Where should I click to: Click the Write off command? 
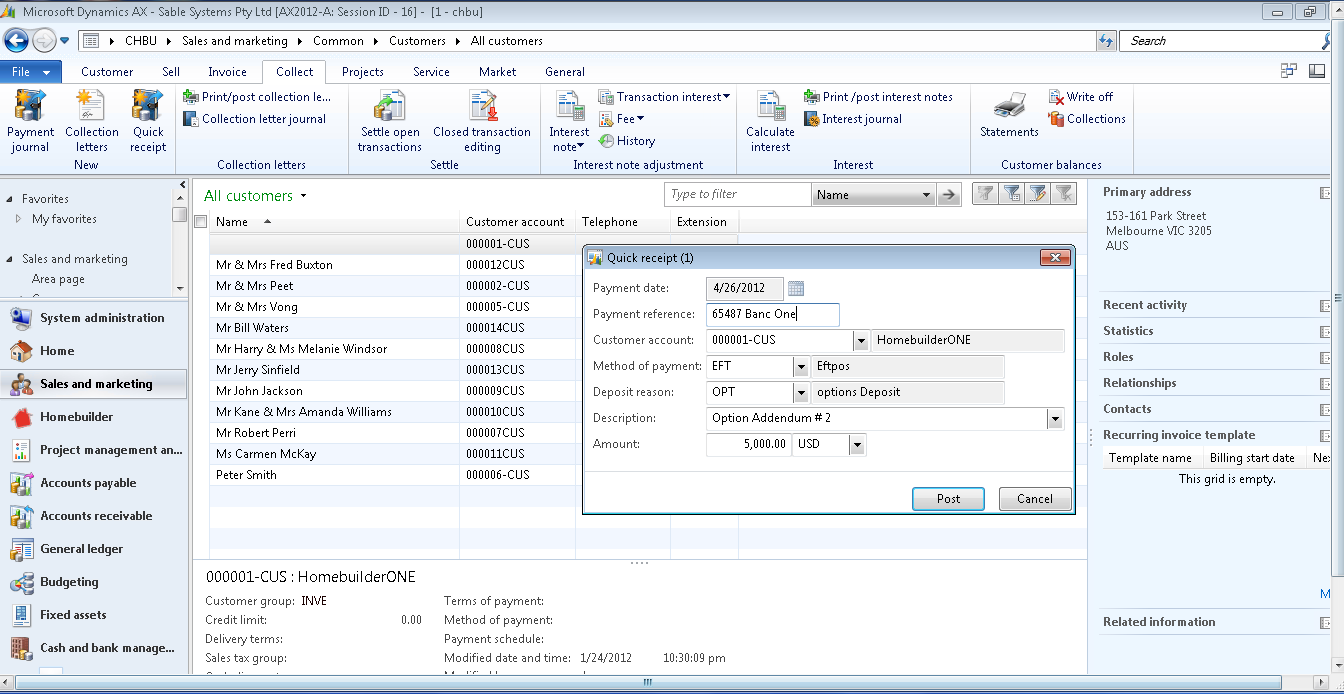click(x=1080, y=97)
